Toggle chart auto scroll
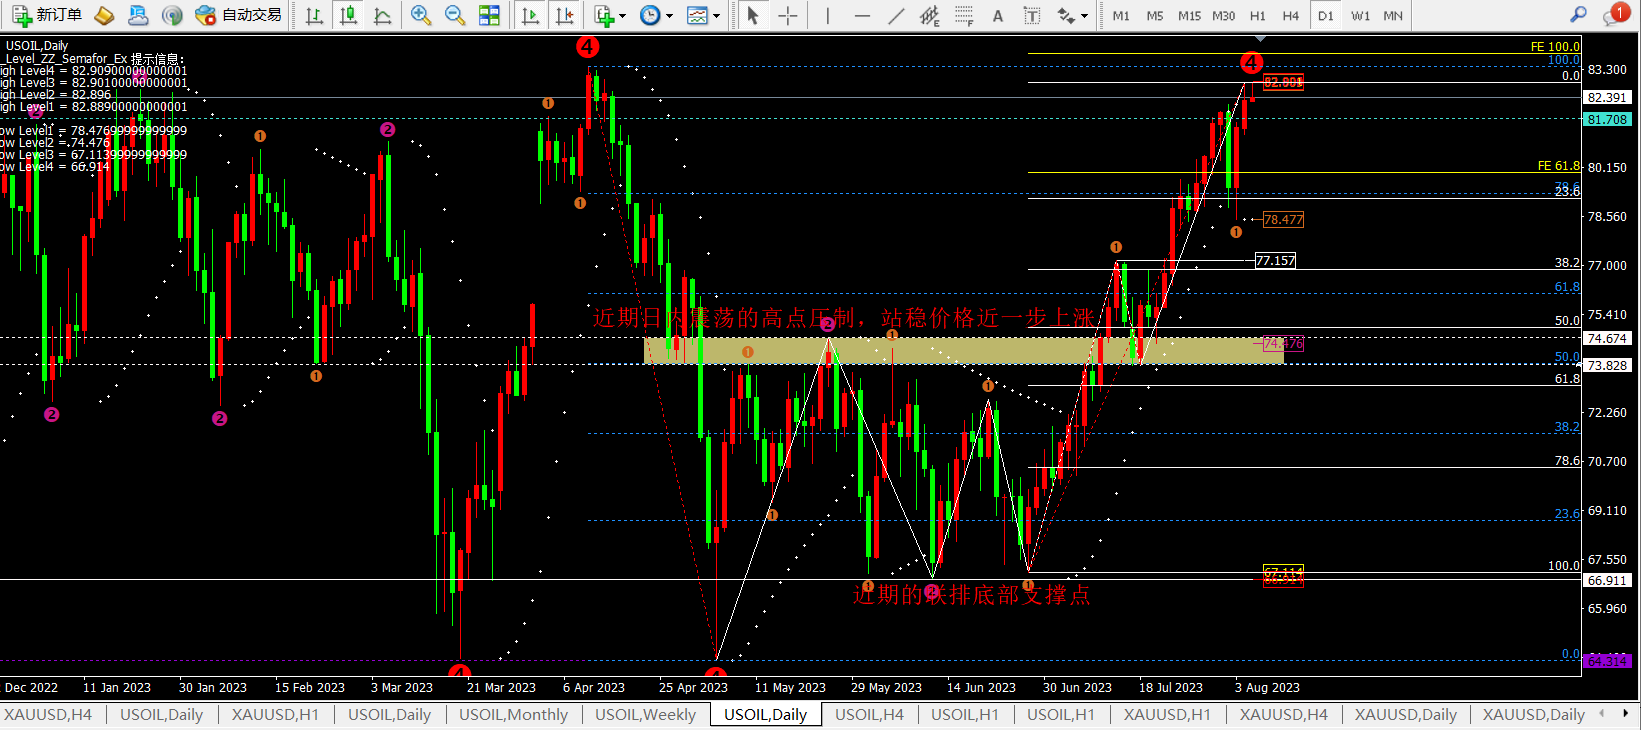 [x=530, y=15]
